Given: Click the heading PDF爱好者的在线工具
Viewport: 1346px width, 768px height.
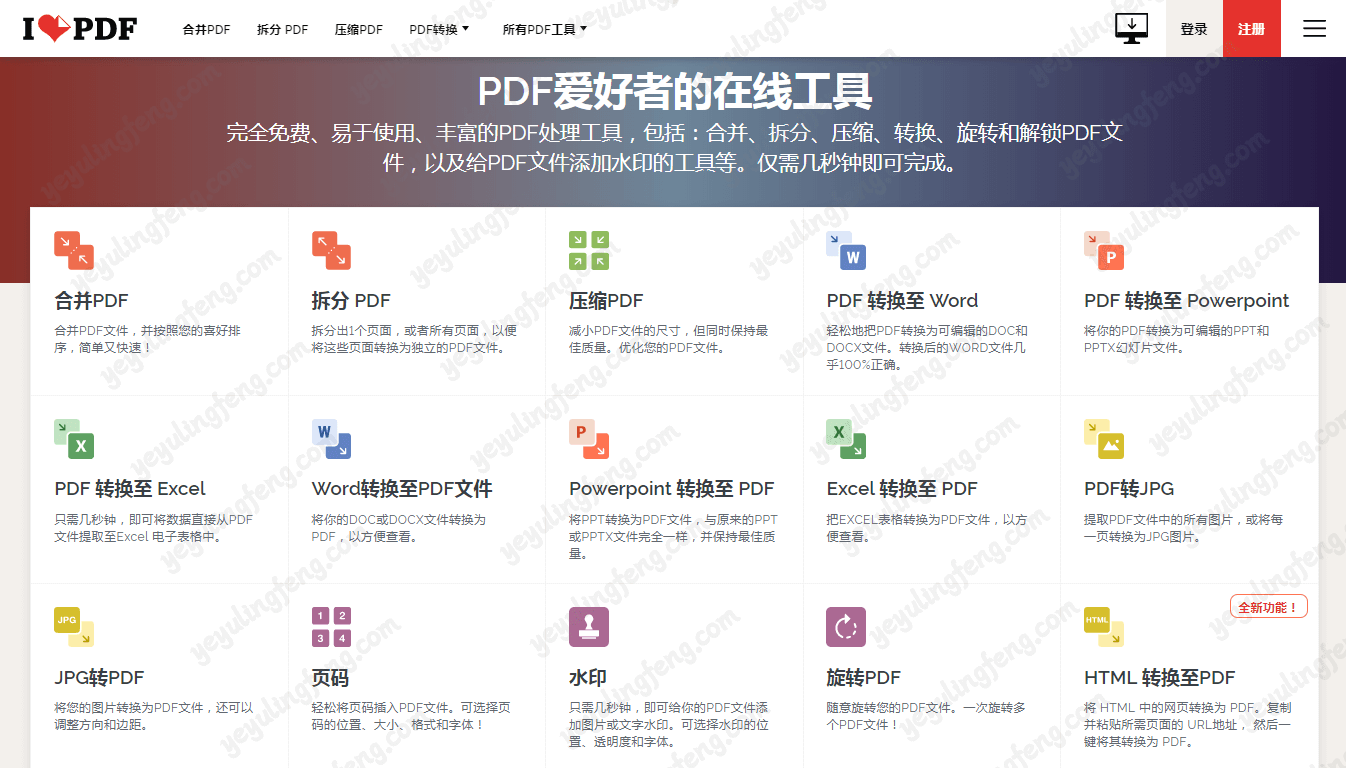Looking at the screenshot, I should pyautogui.click(x=675, y=91).
